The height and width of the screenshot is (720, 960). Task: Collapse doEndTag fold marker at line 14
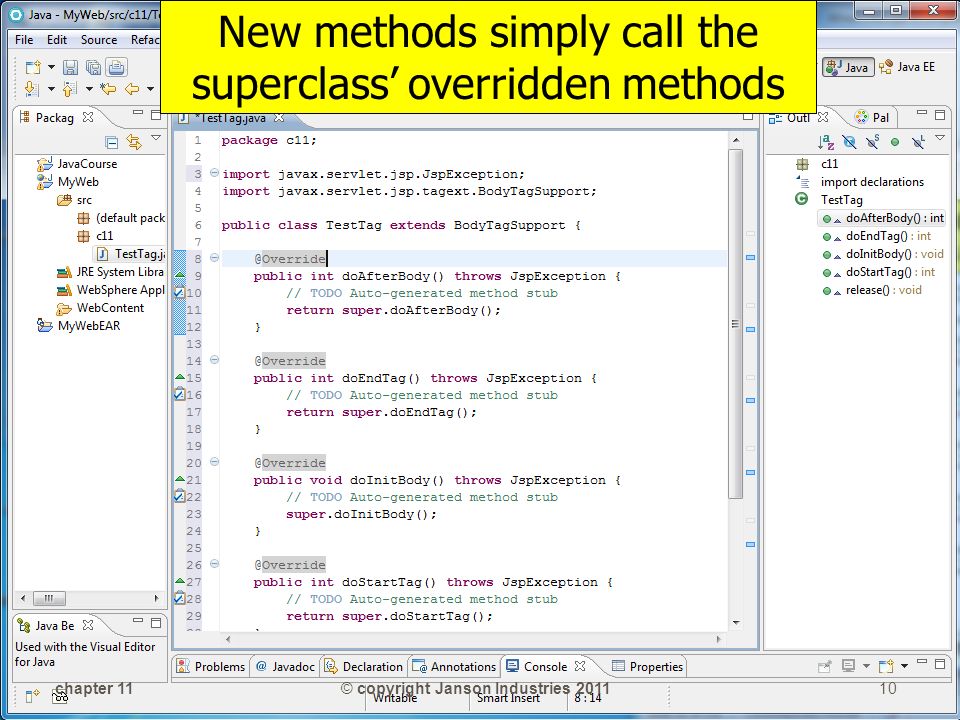(x=214, y=359)
